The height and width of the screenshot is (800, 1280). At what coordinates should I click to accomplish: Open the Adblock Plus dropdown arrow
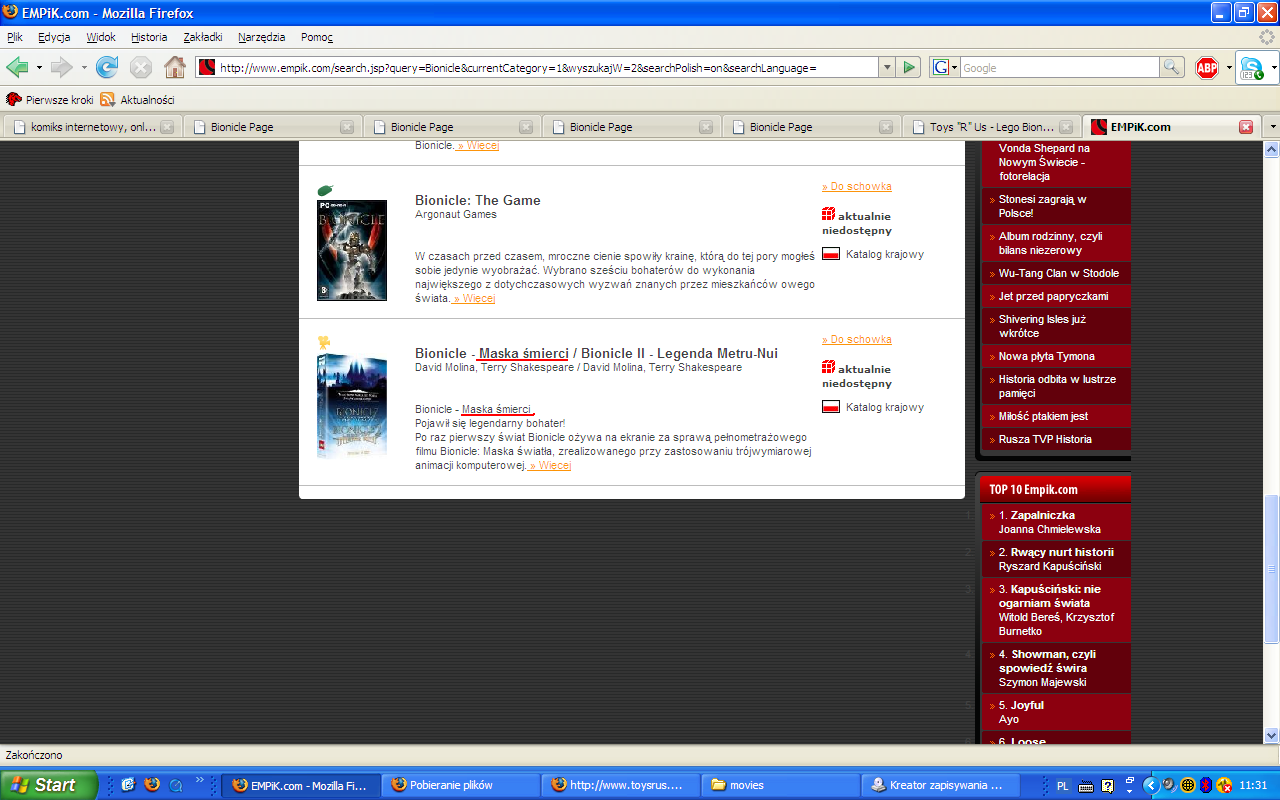pyautogui.click(x=1228, y=67)
